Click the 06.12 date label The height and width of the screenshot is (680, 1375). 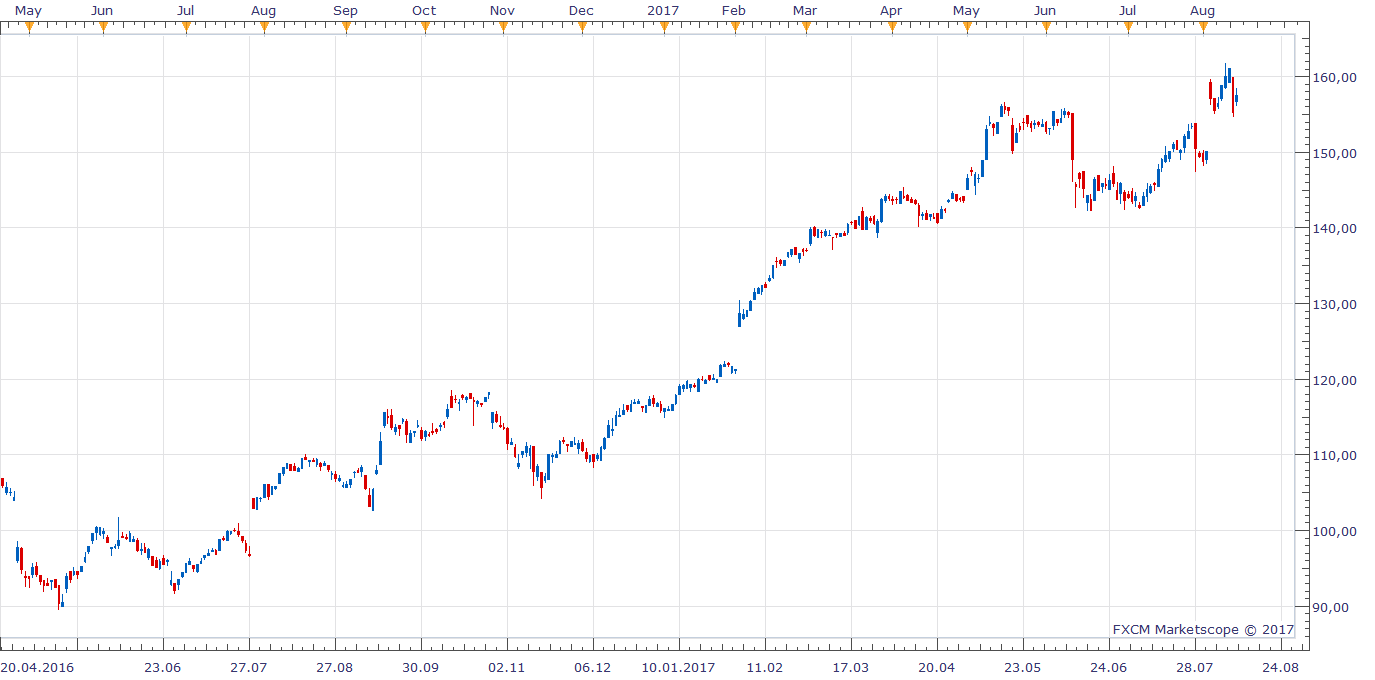592,667
